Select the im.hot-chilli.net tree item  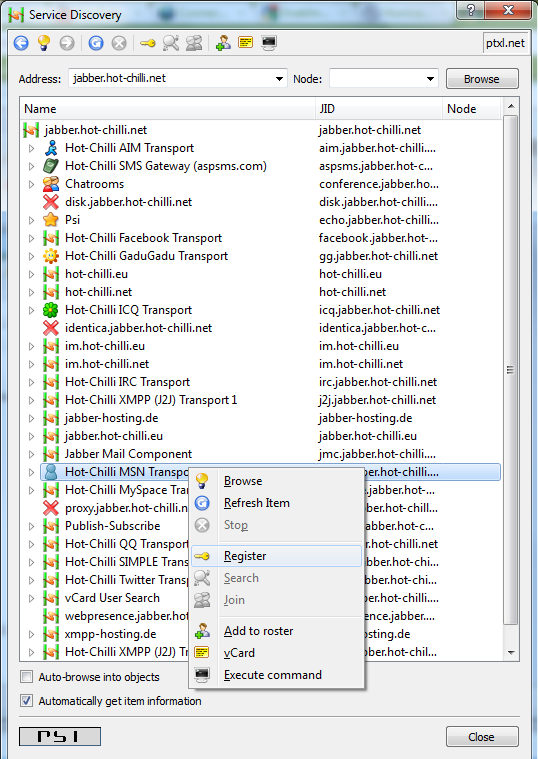click(x=107, y=364)
